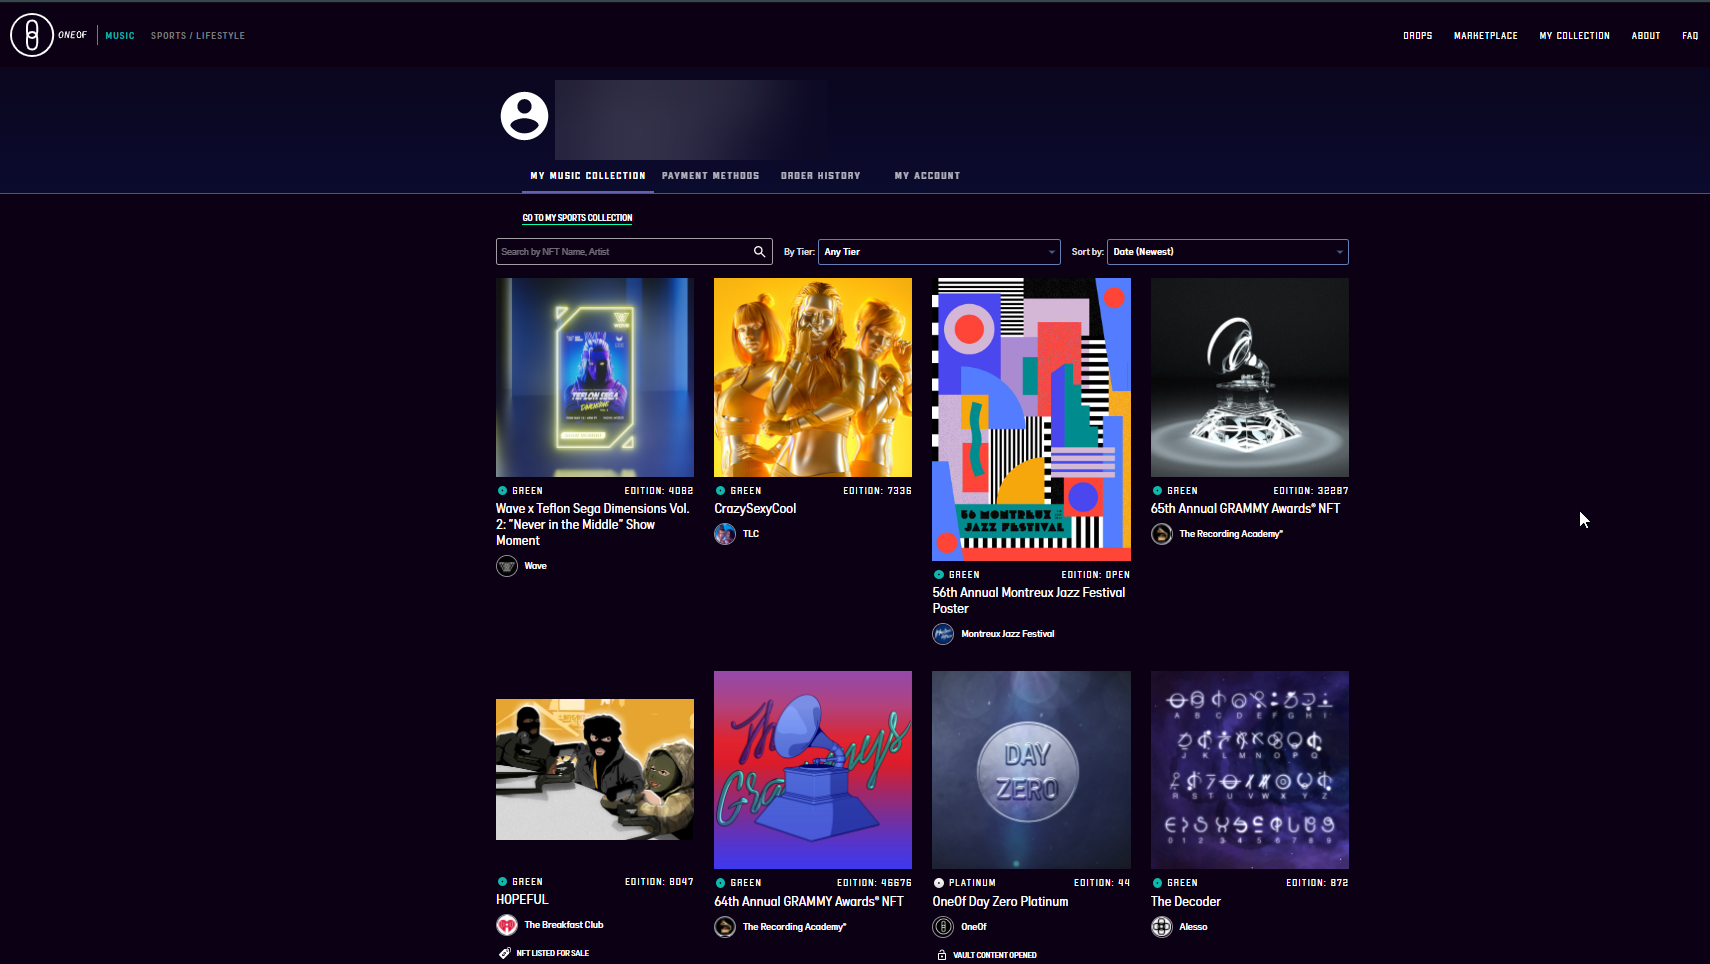Open the Wave x Teflon Sega title link

coord(593,524)
